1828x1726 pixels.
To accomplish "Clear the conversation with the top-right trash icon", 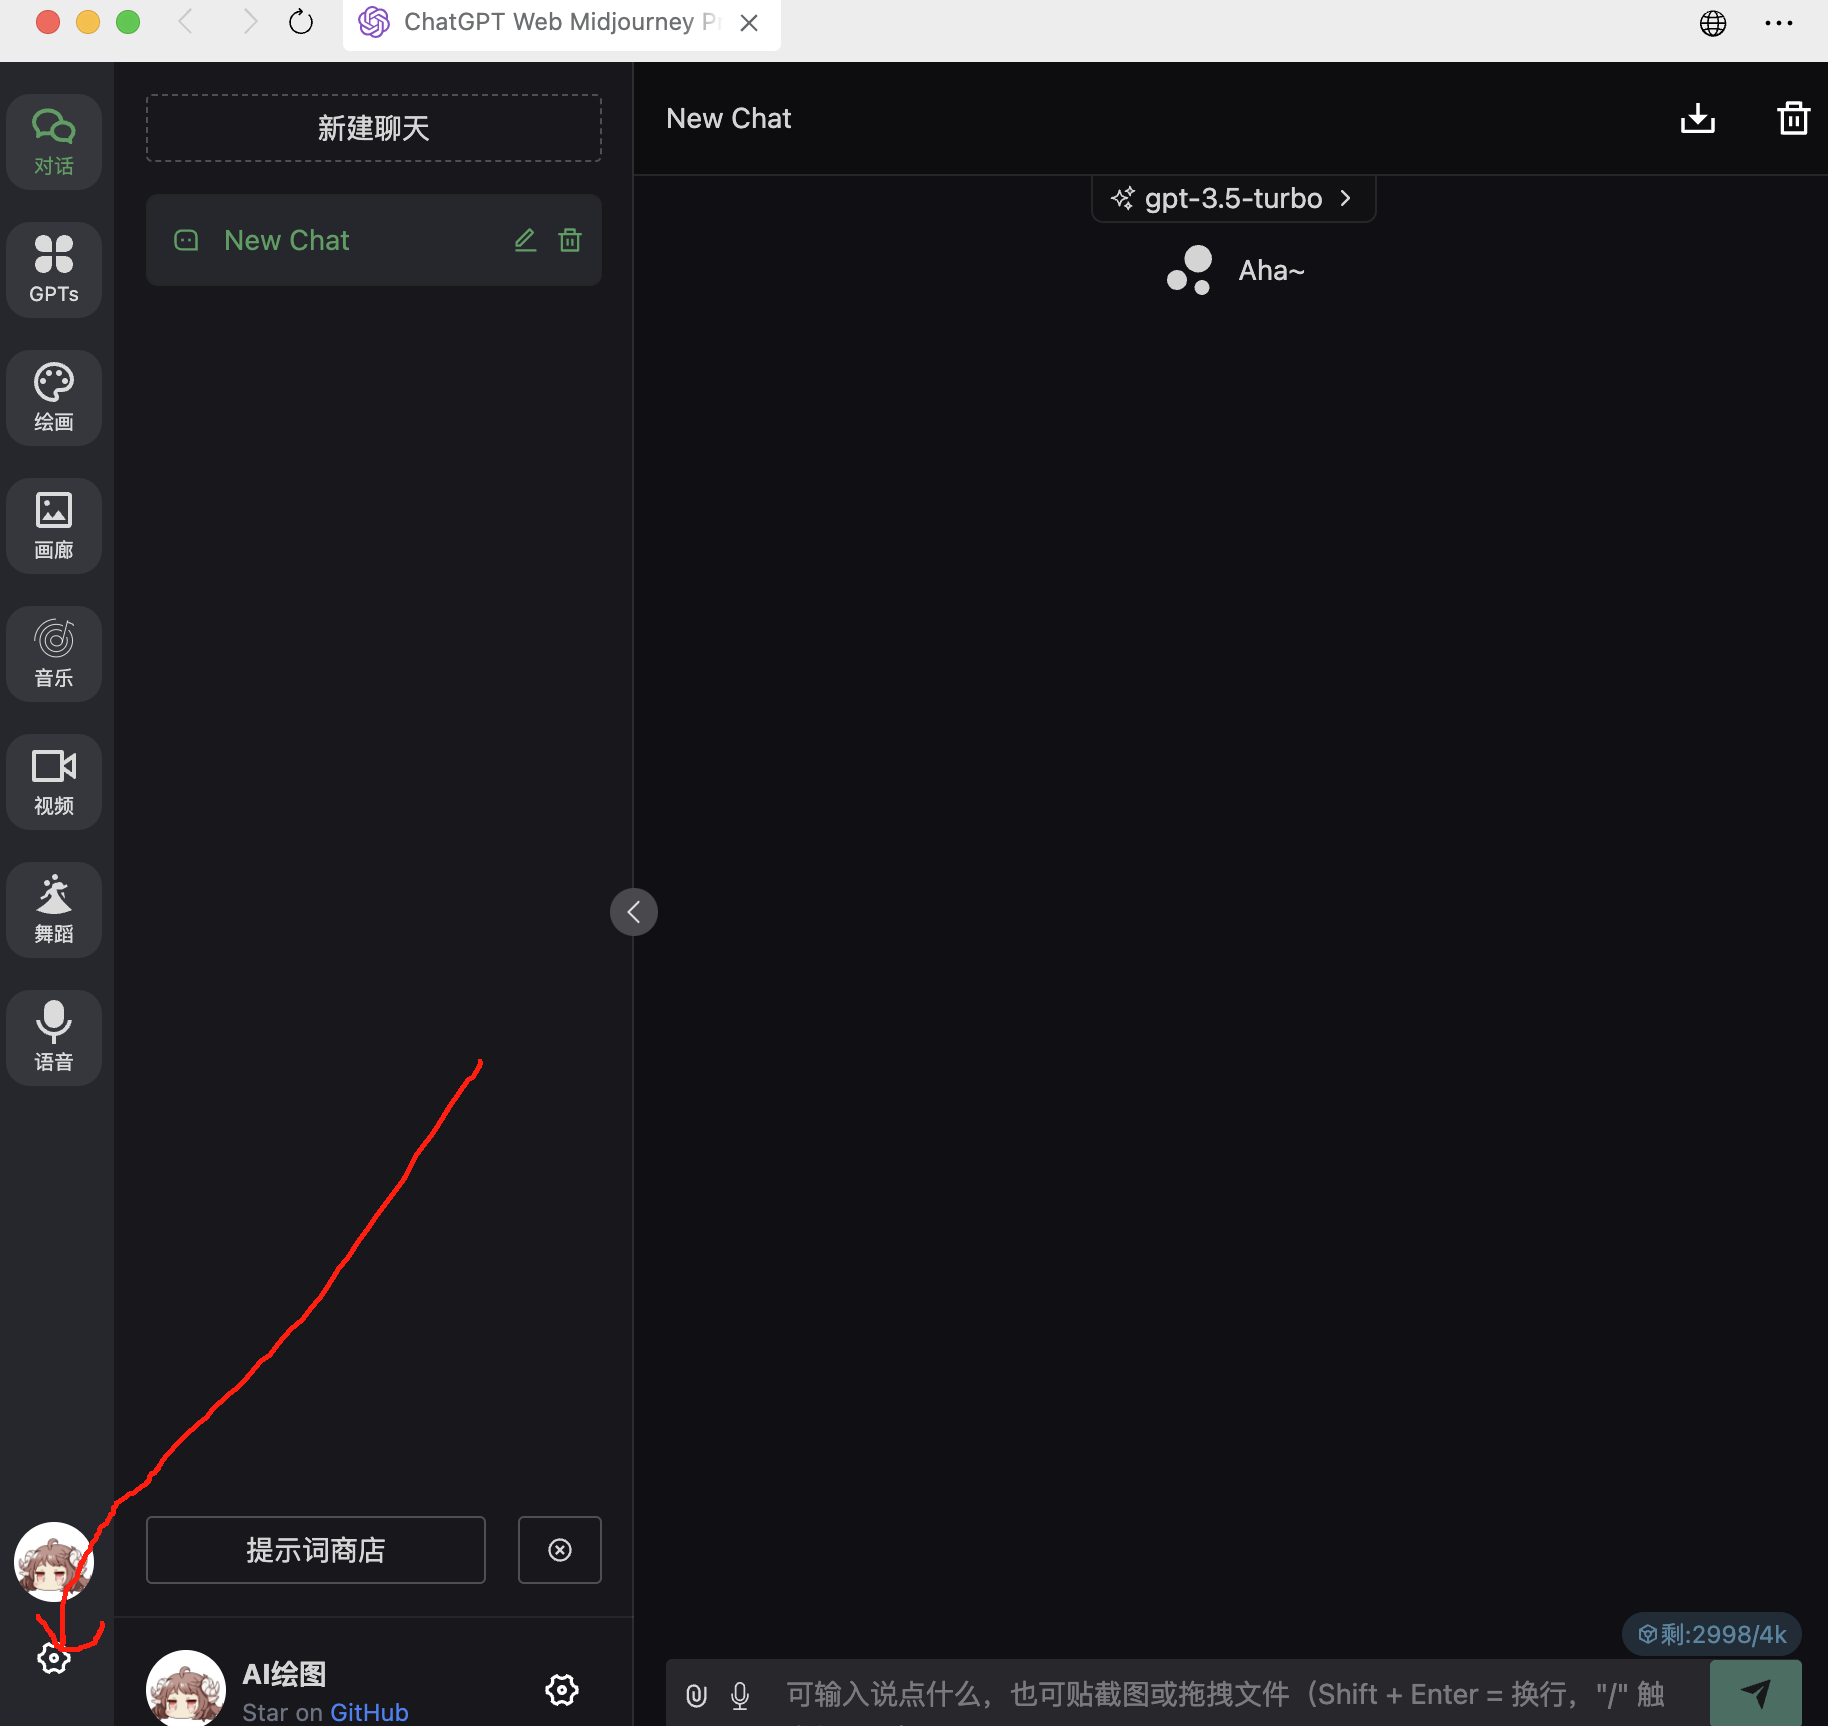I will pyautogui.click(x=1793, y=118).
